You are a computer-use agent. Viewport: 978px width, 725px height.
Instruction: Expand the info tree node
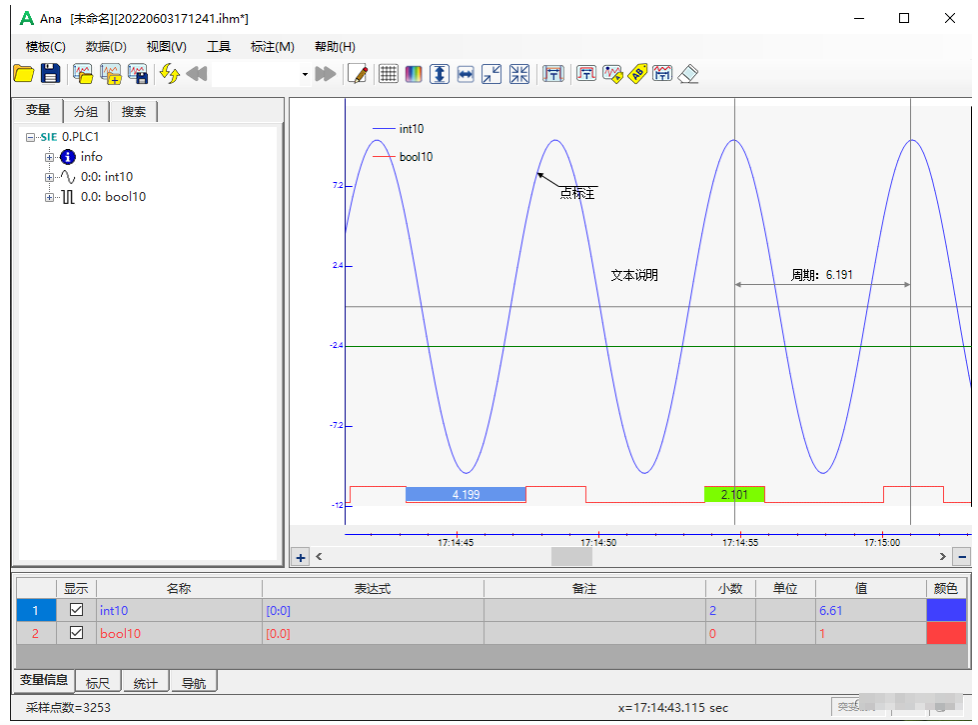(x=49, y=157)
